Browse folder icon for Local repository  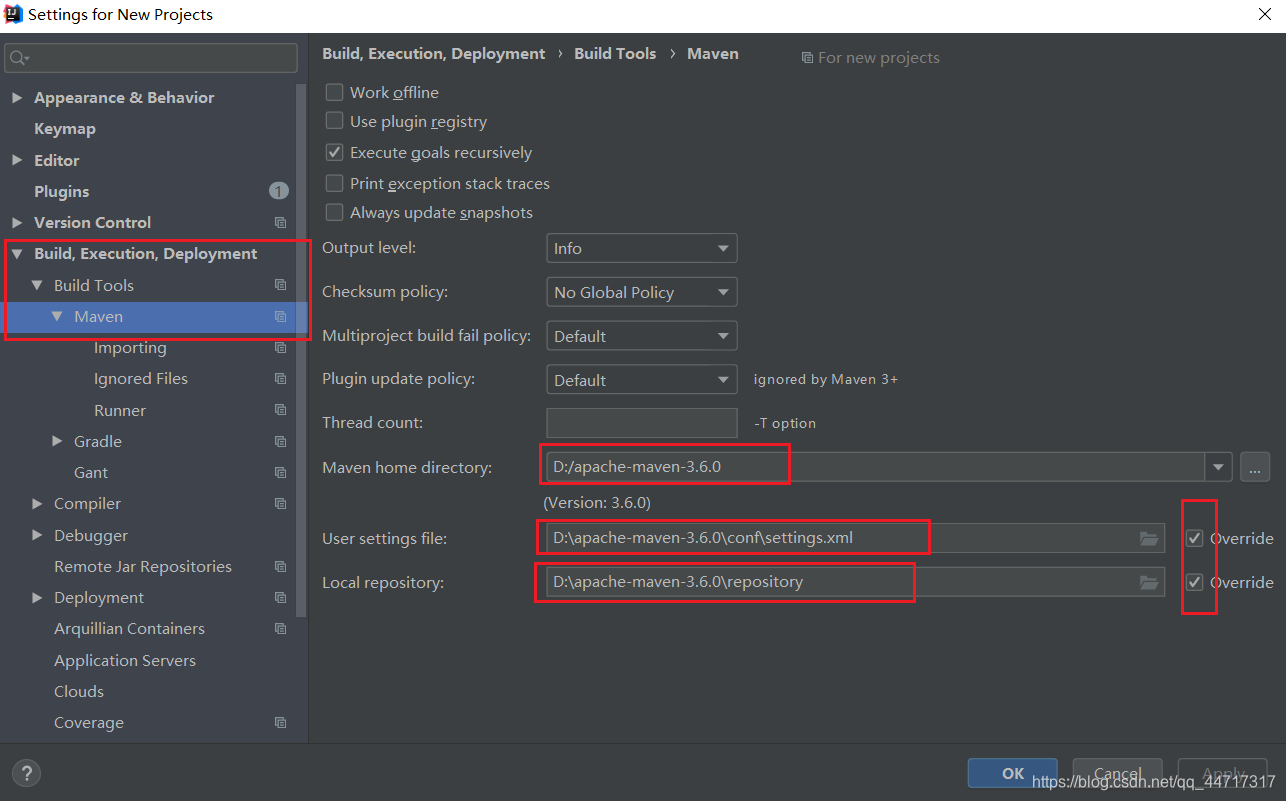1149,582
